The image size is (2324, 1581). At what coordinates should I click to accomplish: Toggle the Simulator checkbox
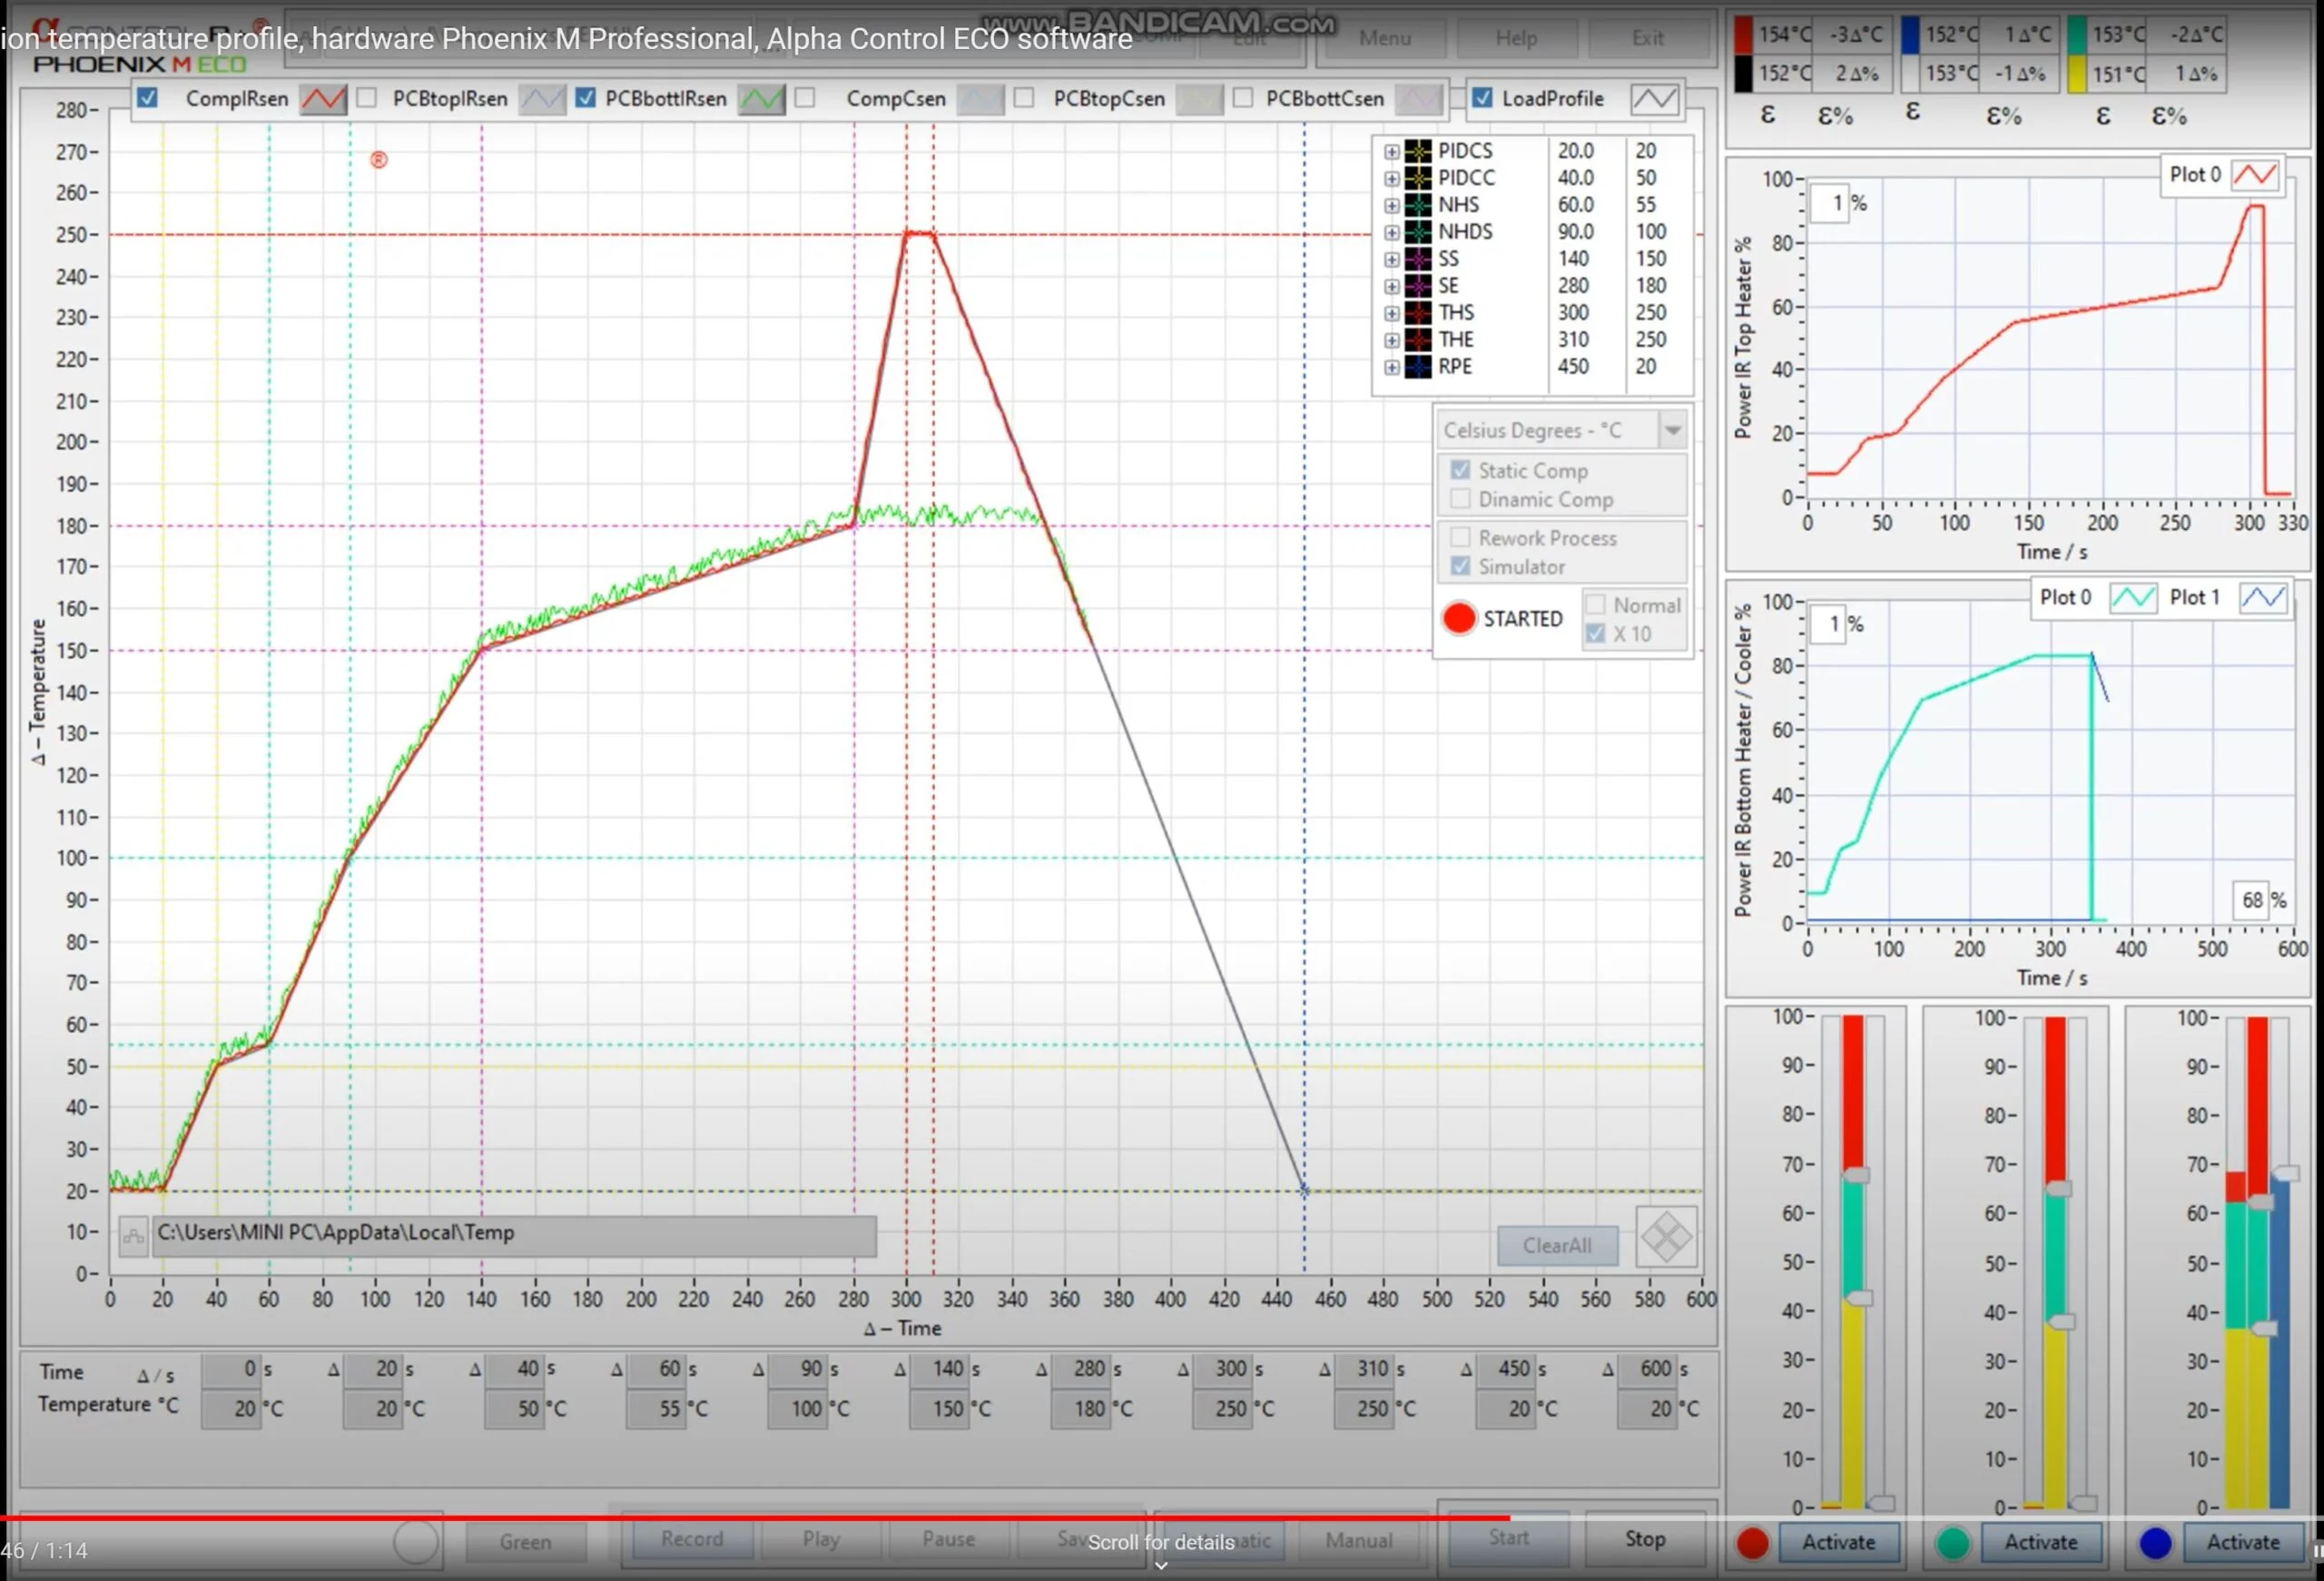pos(1460,566)
